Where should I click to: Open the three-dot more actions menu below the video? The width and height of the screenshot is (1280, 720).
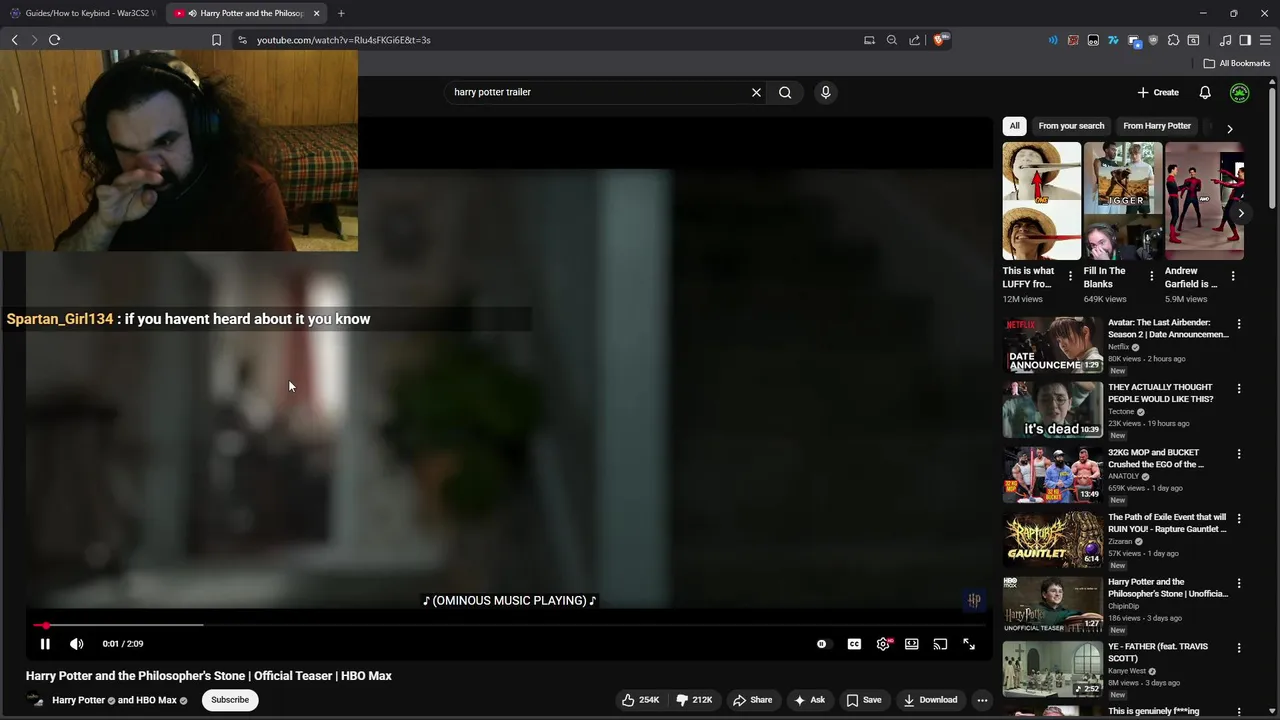(x=982, y=700)
